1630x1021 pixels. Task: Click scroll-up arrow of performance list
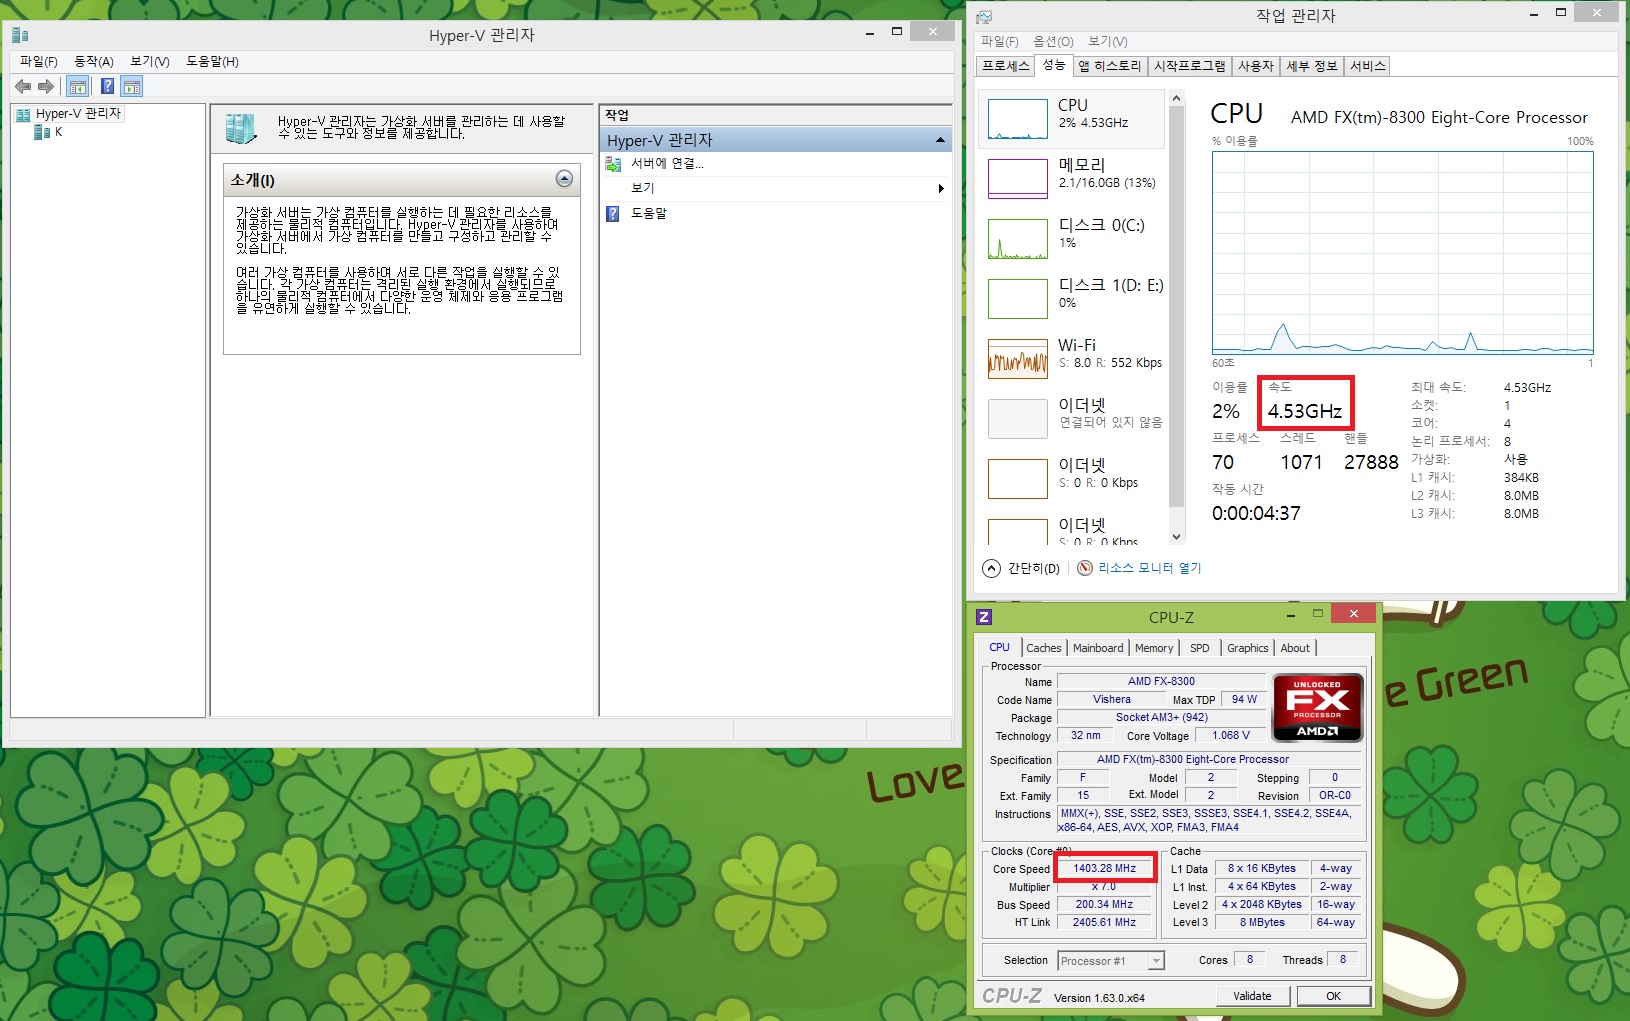1176,98
